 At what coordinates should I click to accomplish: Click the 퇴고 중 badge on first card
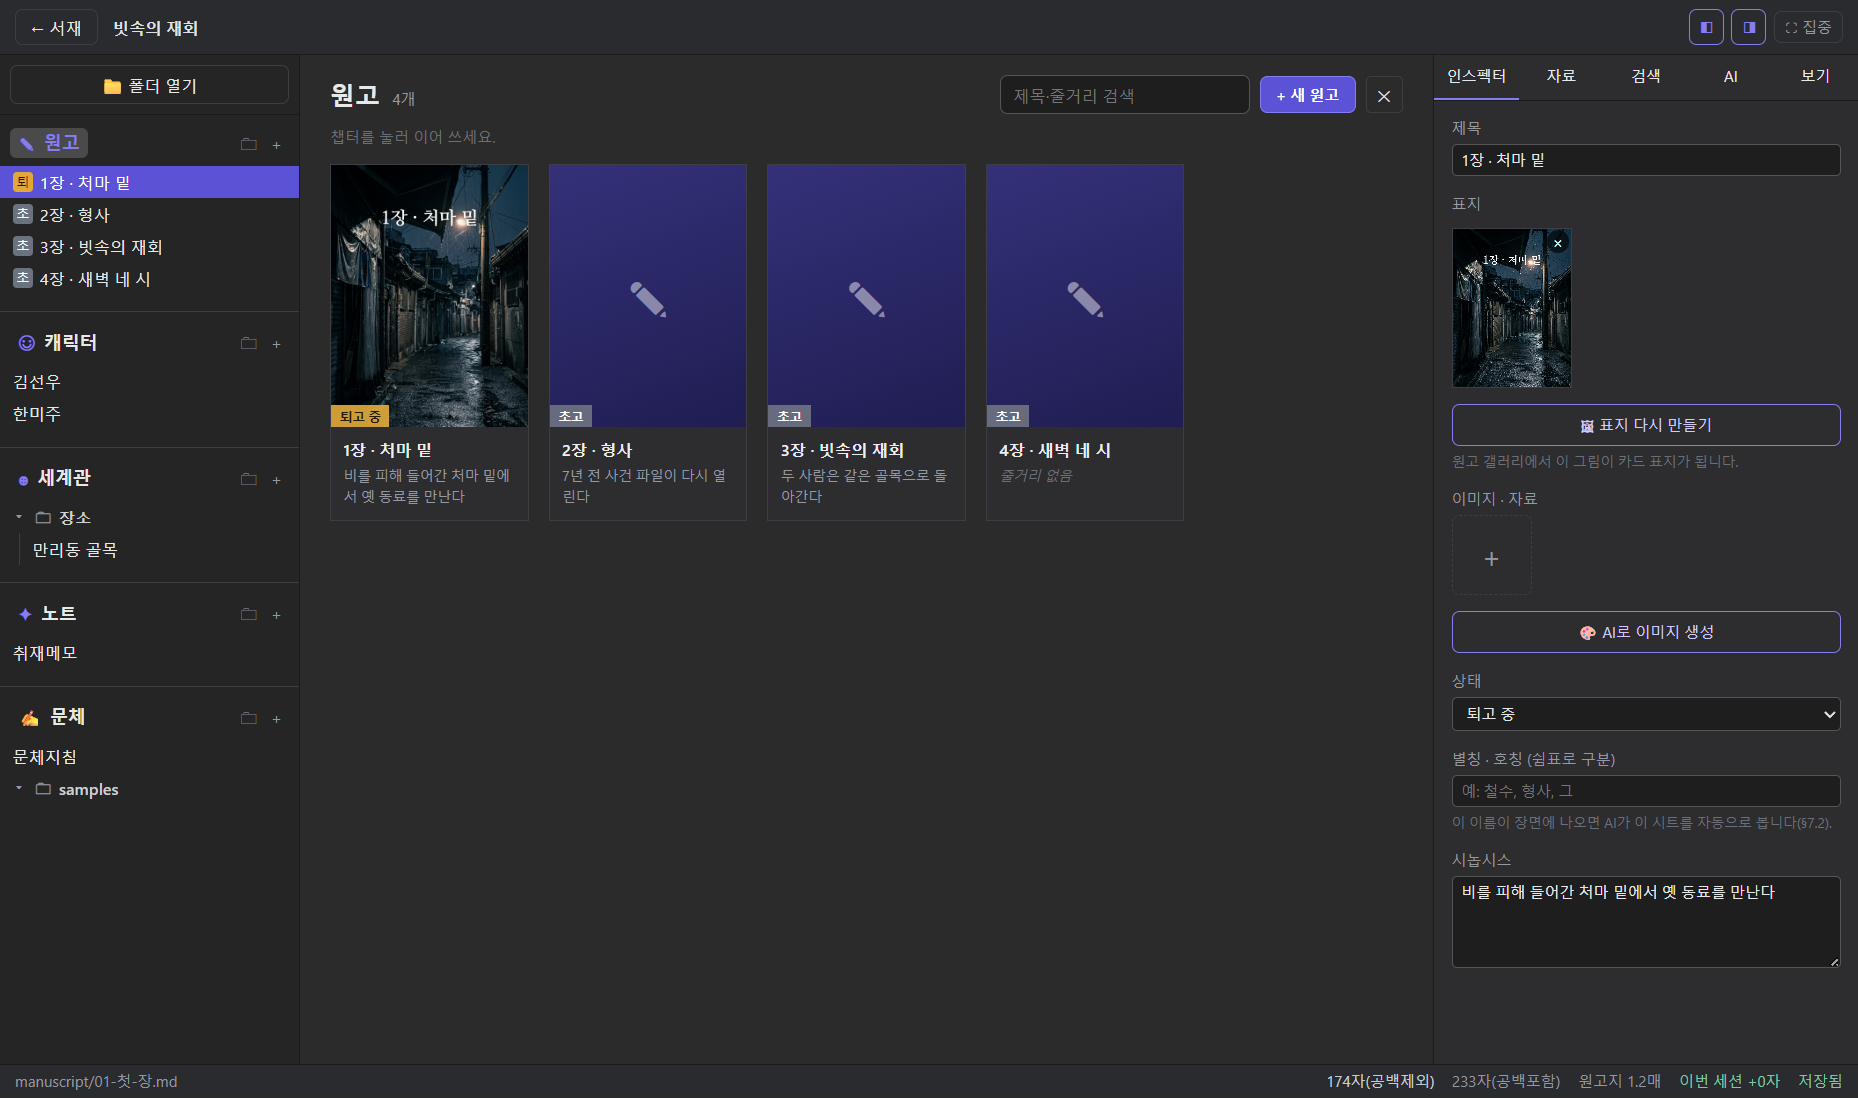click(x=360, y=416)
